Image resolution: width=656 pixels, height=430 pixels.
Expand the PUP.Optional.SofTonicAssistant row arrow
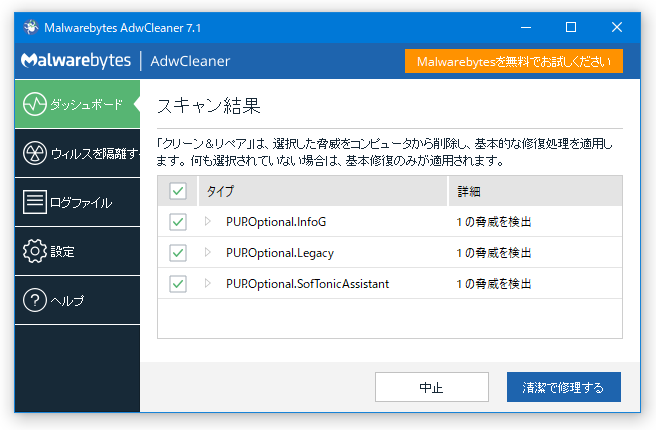(208, 283)
